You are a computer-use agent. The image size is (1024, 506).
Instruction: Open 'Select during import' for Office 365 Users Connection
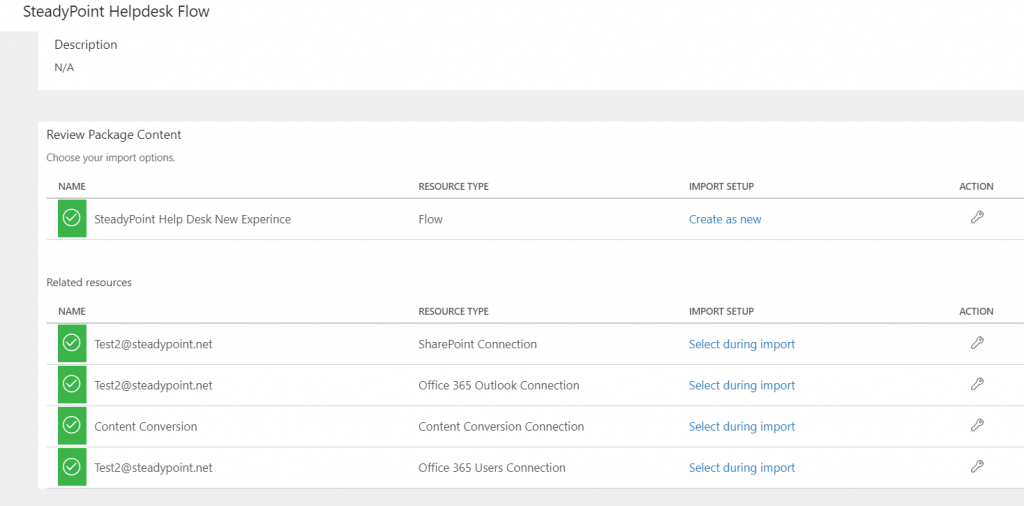[742, 467]
